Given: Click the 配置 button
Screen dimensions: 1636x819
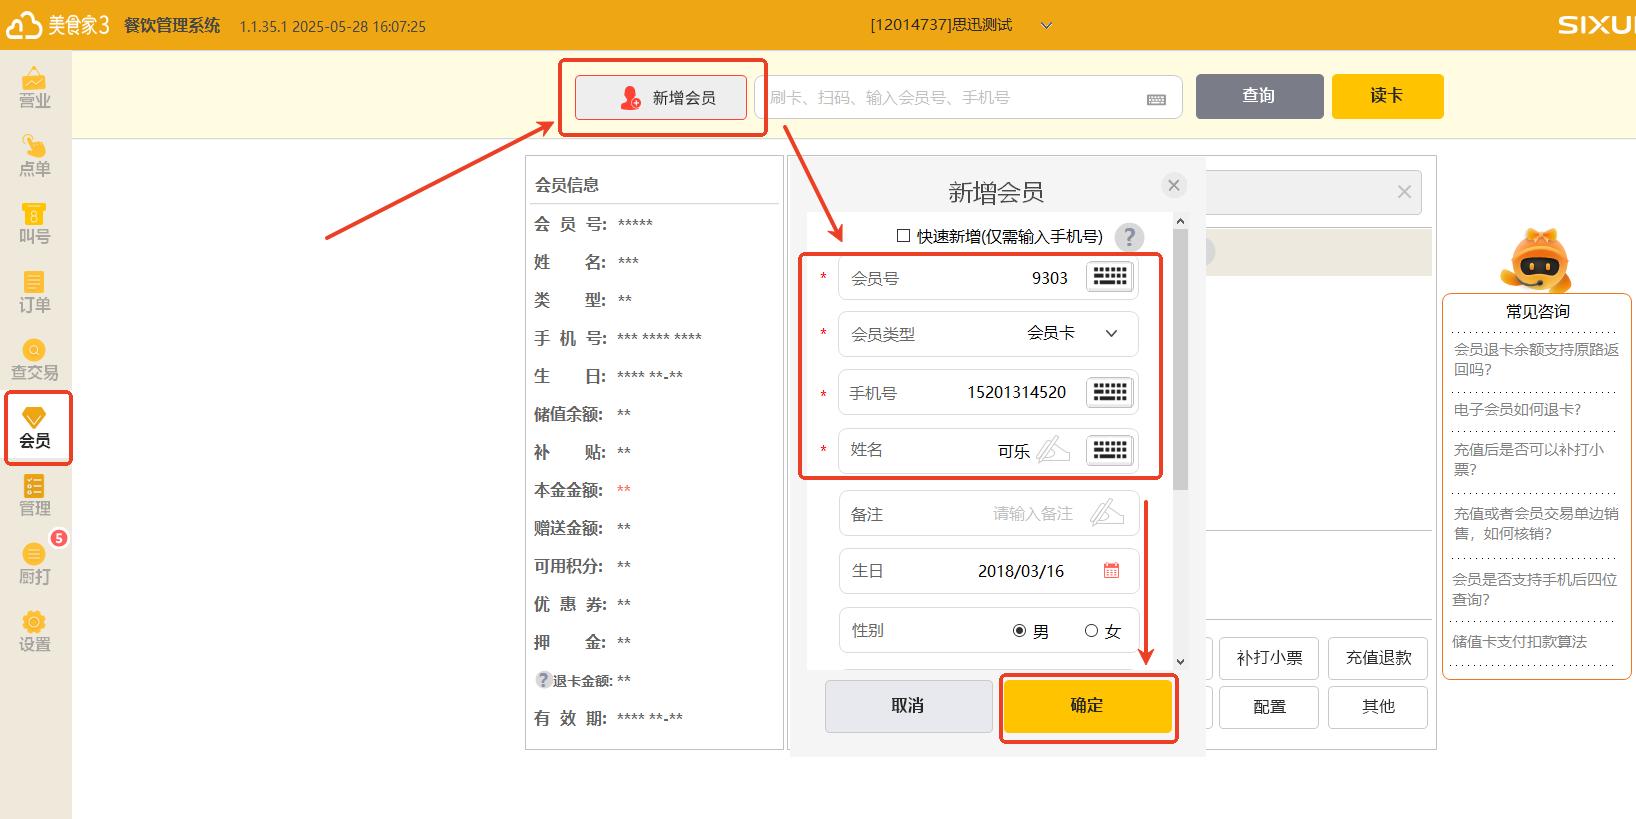Looking at the screenshot, I should 1269,707.
